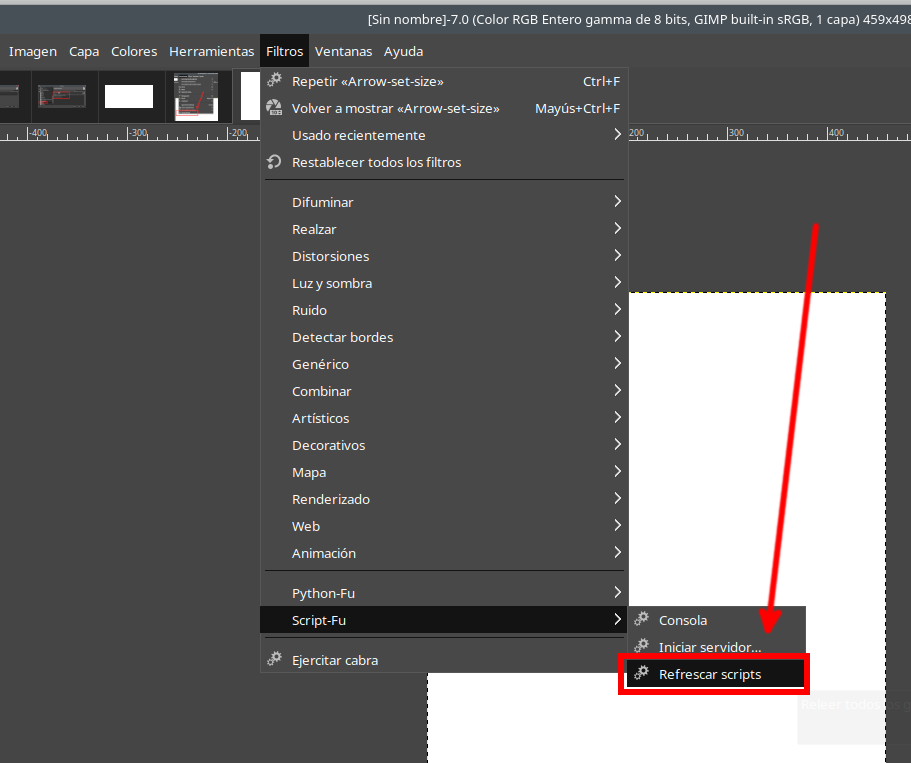Click icon beside Volver a mostrar «Arrow-set-size»
The width and height of the screenshot is (911, 763).
[x=274, y=108]
